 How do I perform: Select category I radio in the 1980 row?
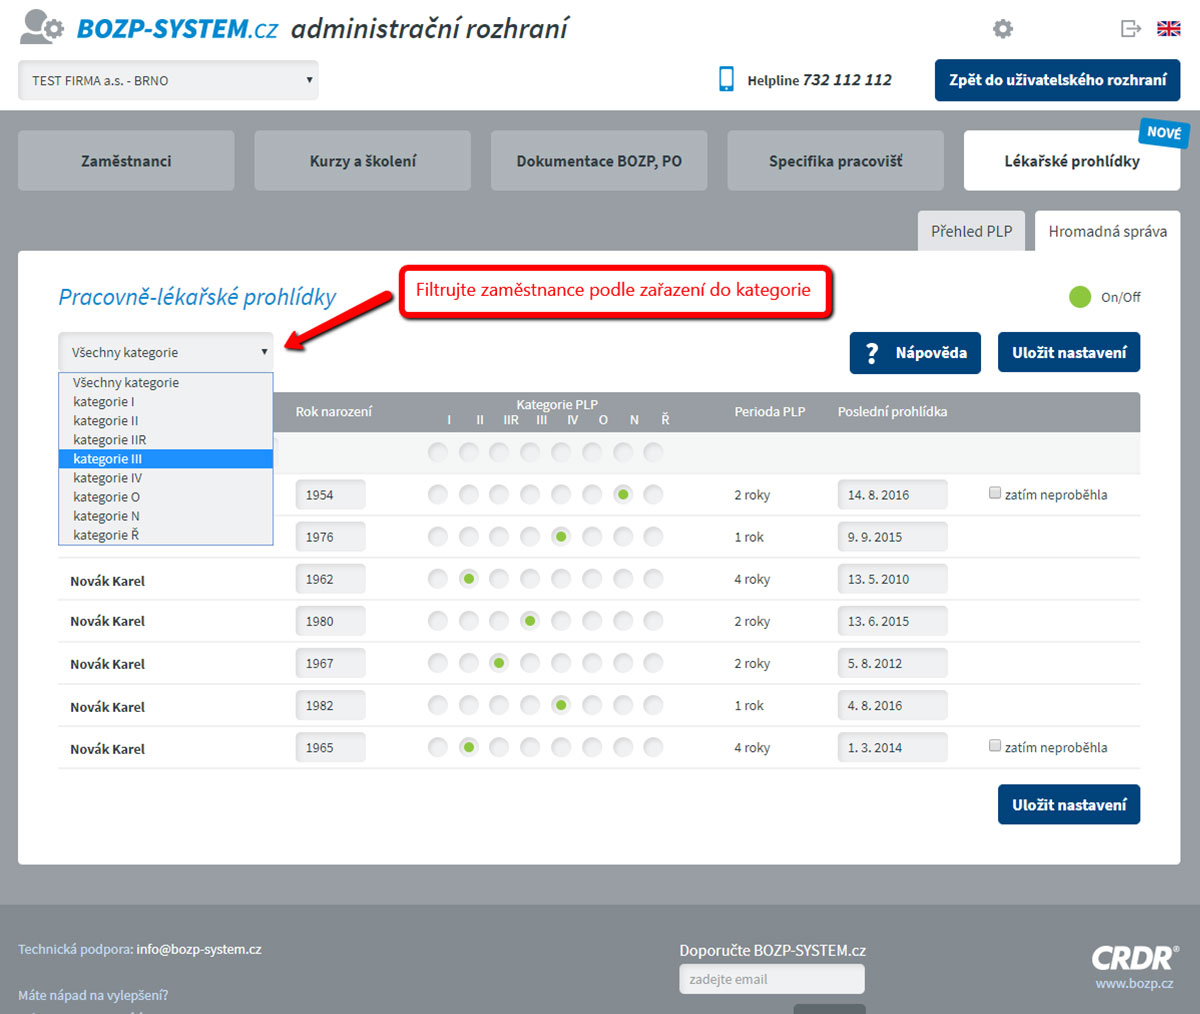[x=438, y=621]
